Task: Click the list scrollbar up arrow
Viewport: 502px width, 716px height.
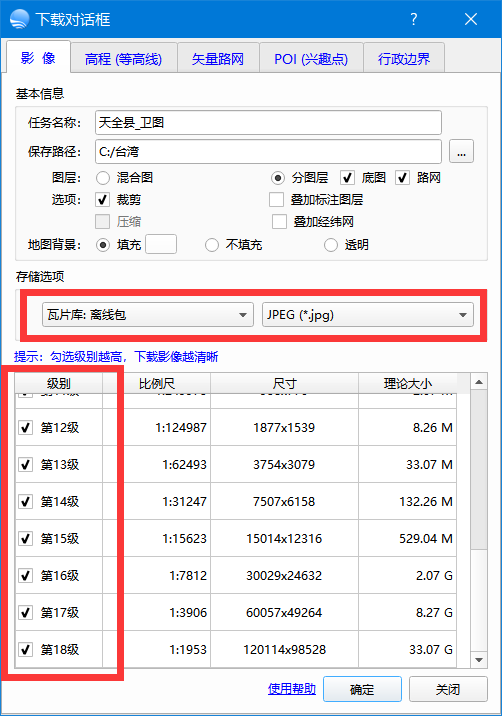Action: click(479, 382)
